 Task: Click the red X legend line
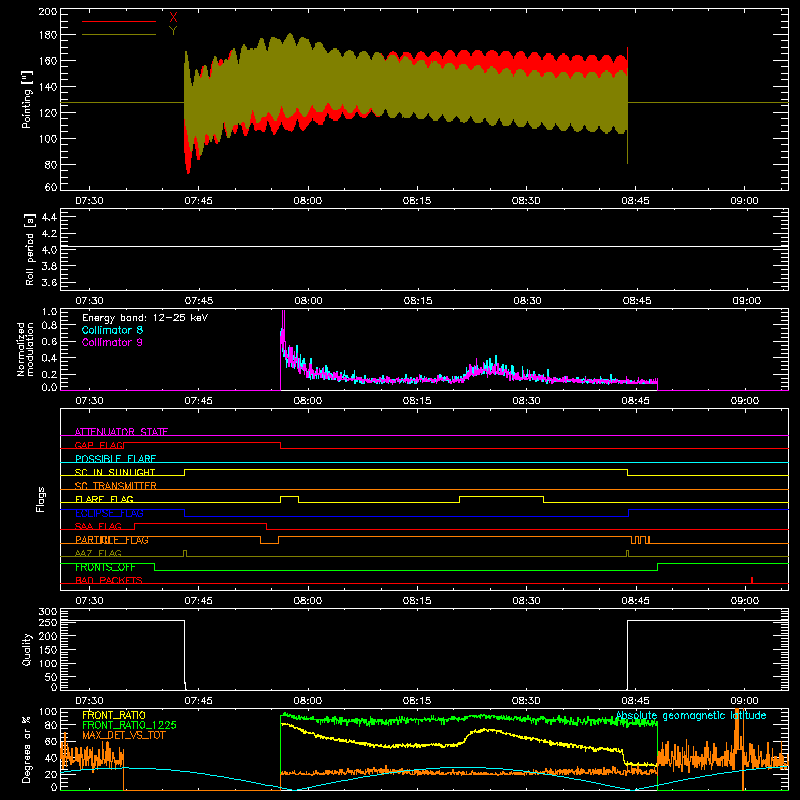119,21
